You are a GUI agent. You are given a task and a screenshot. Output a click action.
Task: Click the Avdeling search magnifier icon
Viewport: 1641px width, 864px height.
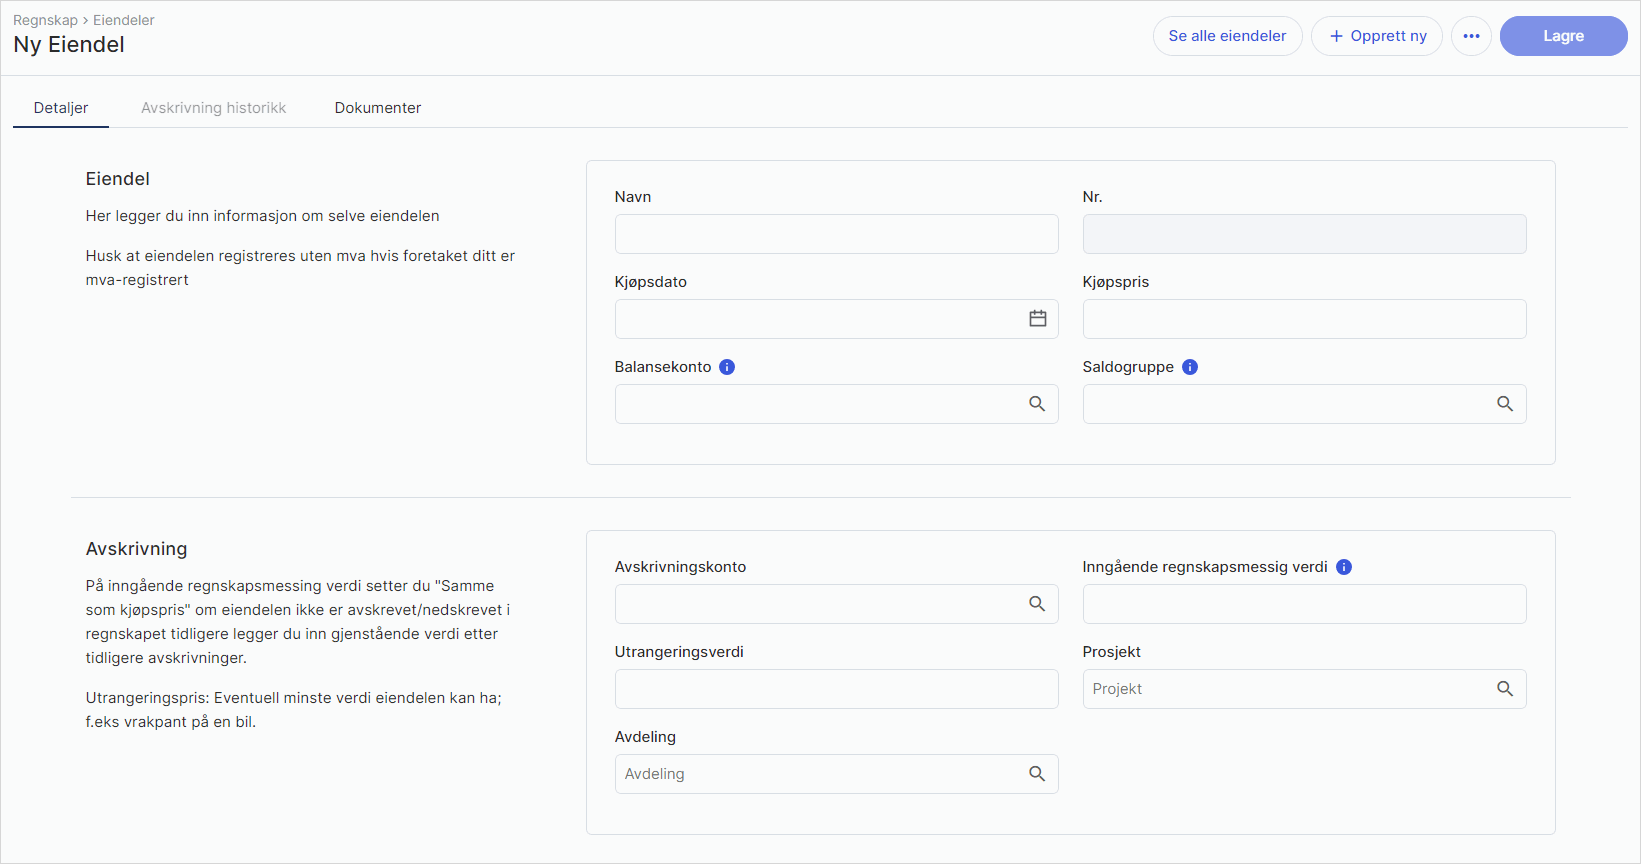[1037, 774]
